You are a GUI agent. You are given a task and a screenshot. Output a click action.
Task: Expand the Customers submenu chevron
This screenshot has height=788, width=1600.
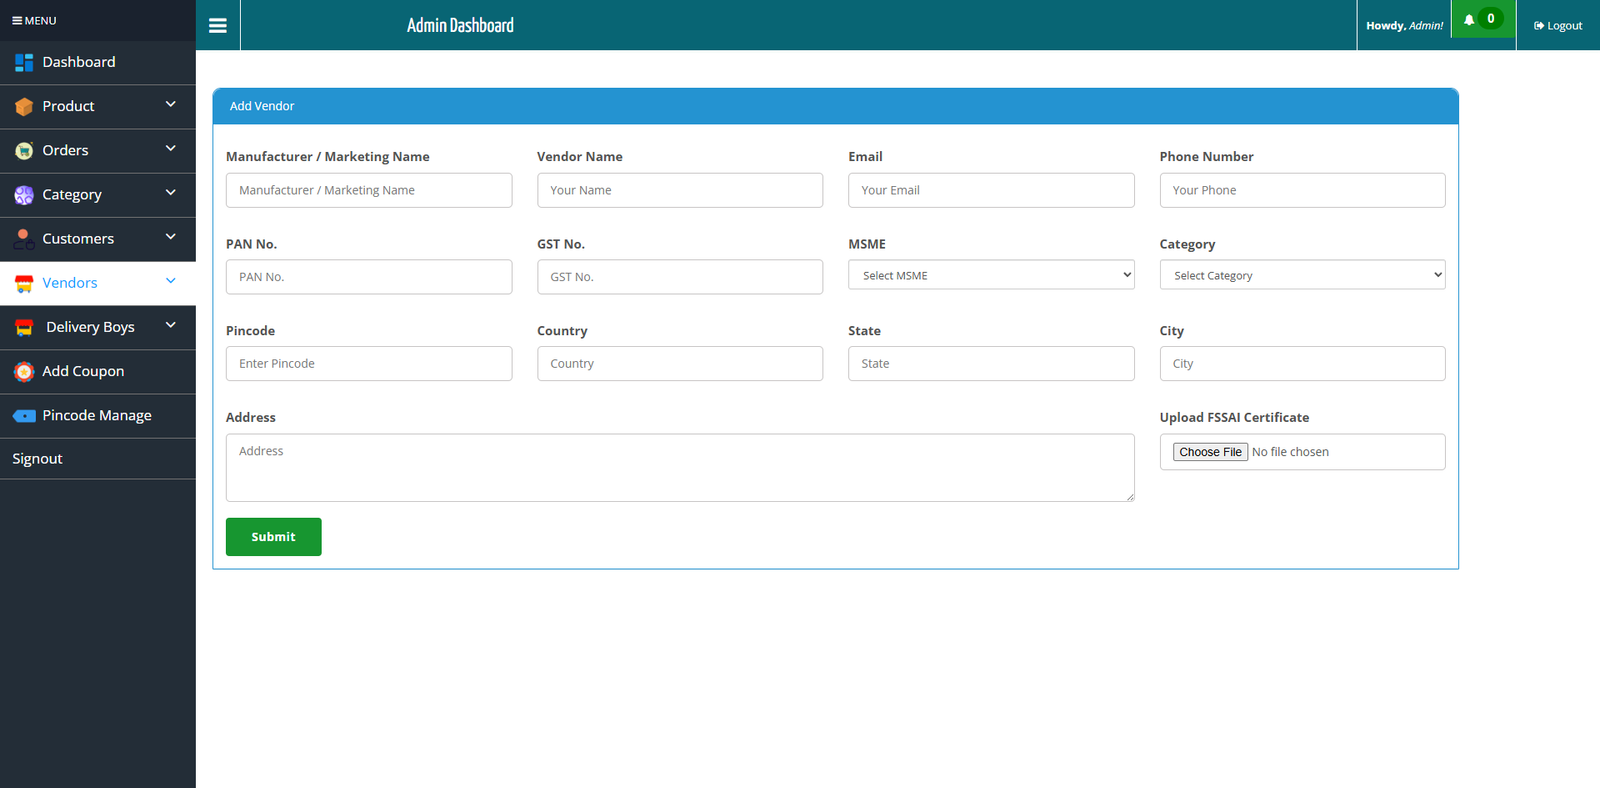click(170, 236)
